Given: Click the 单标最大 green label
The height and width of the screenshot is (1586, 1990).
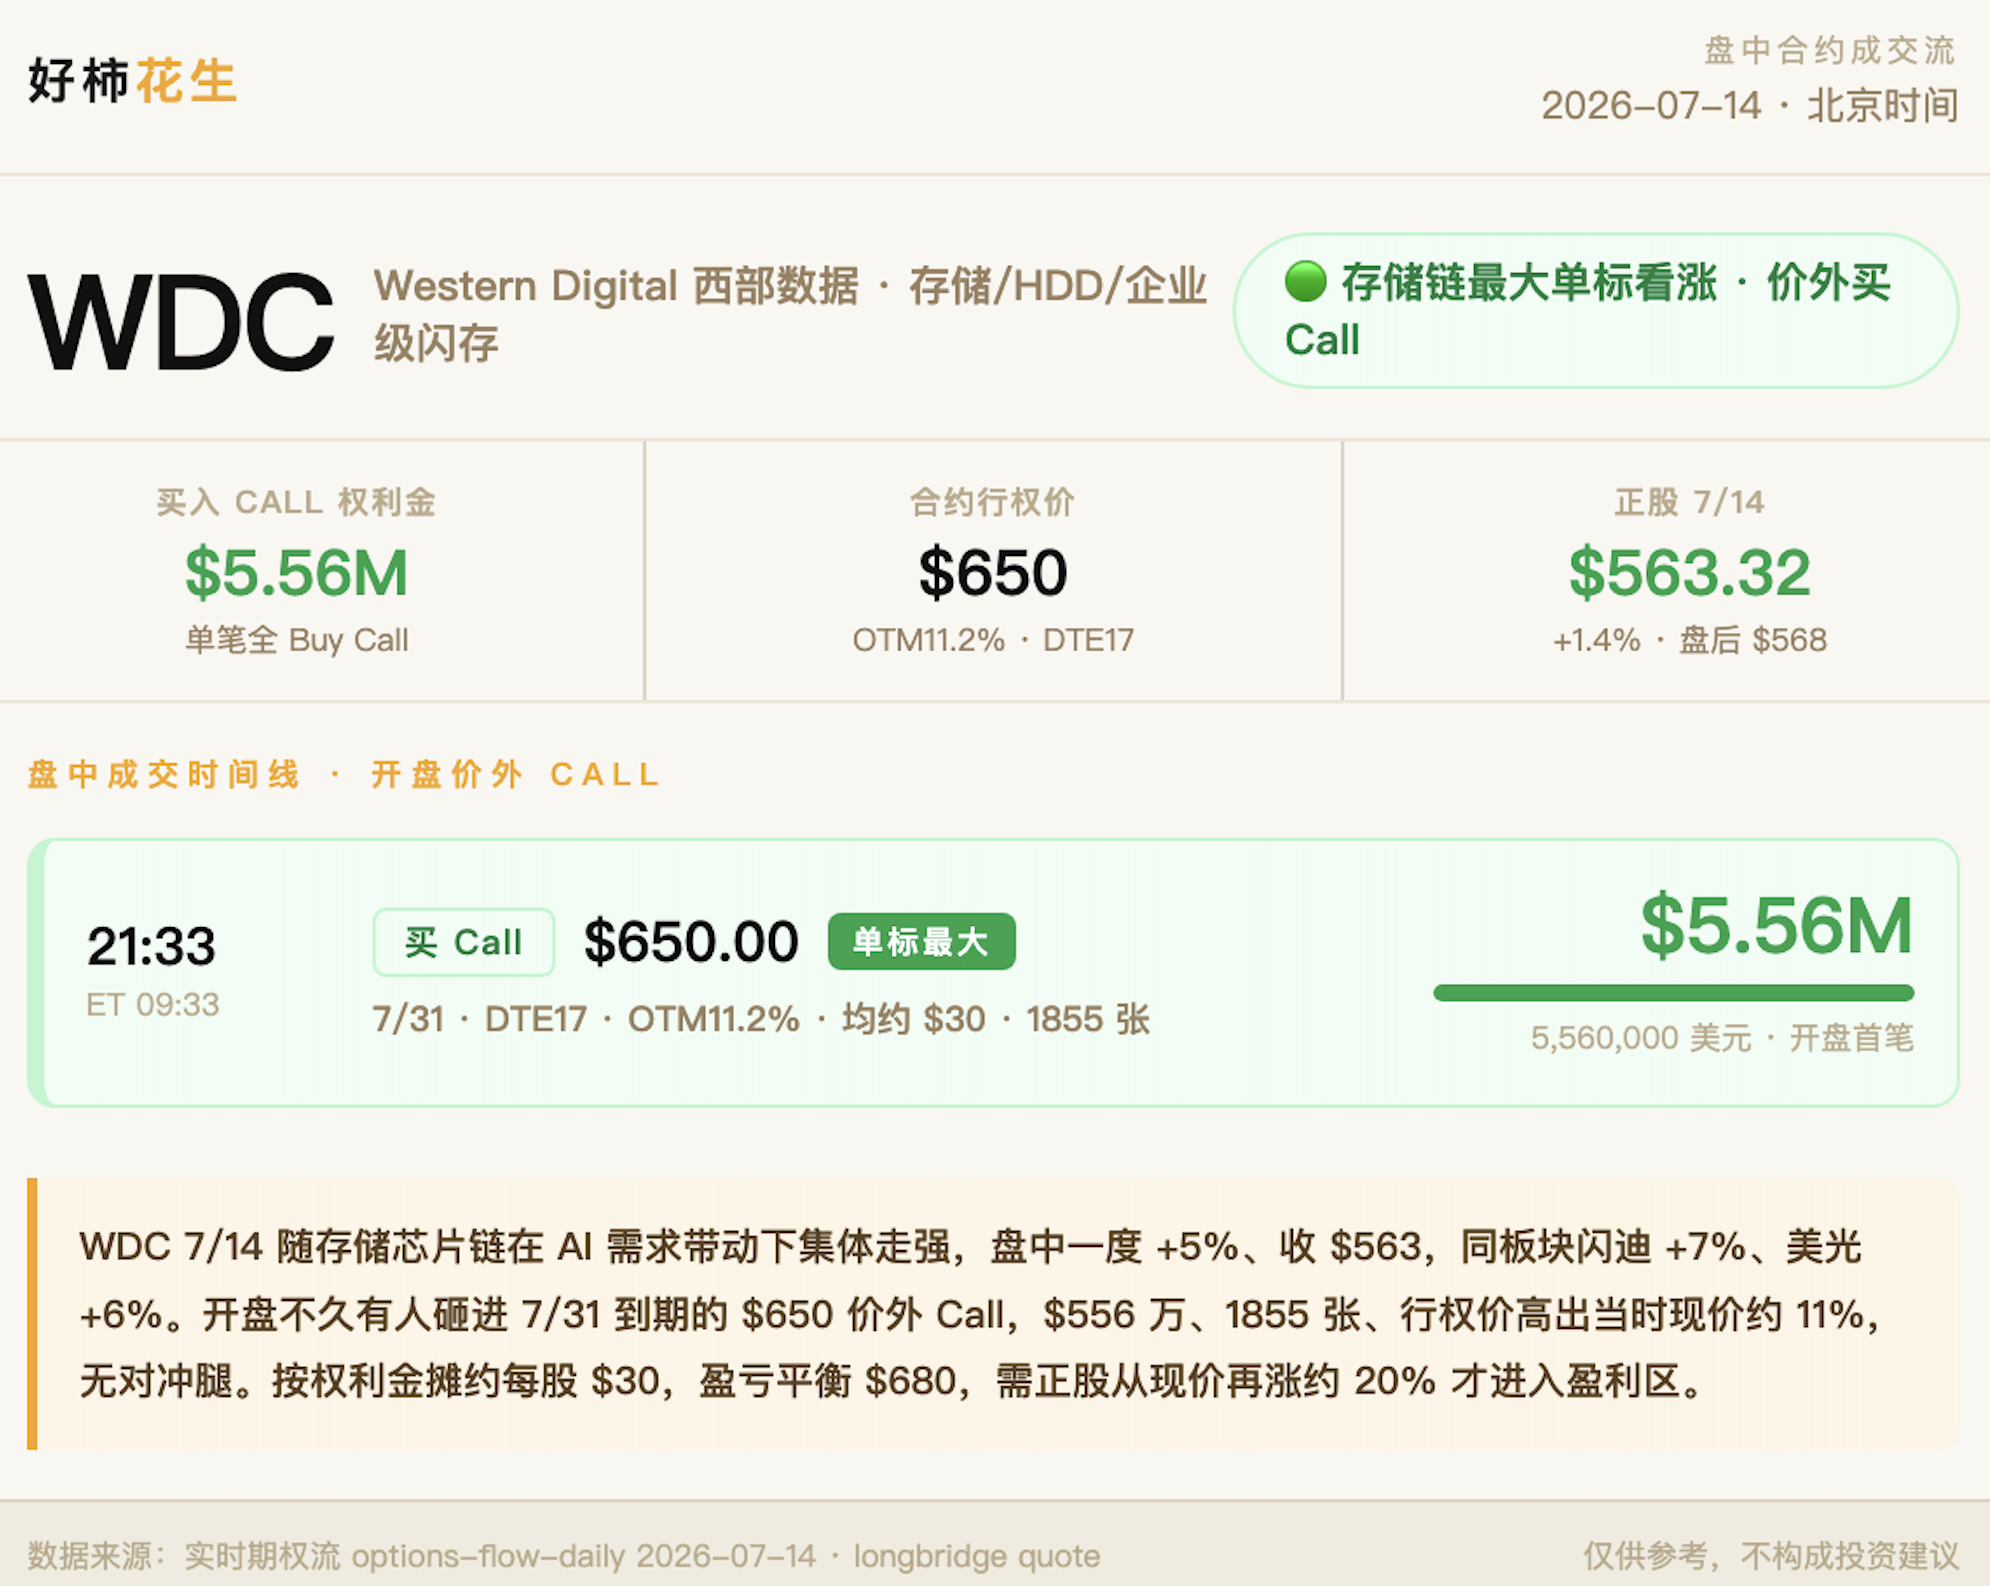Looking at the screenshot, I should tap(921, 942).
